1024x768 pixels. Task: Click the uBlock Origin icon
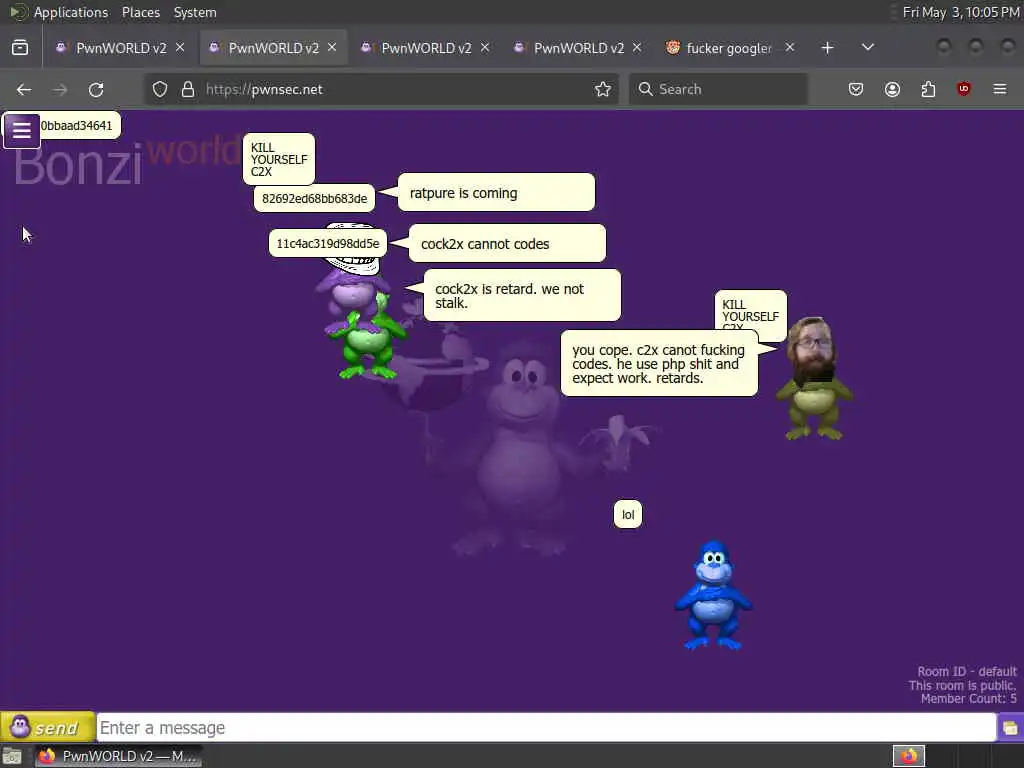[x=964, y=89]
